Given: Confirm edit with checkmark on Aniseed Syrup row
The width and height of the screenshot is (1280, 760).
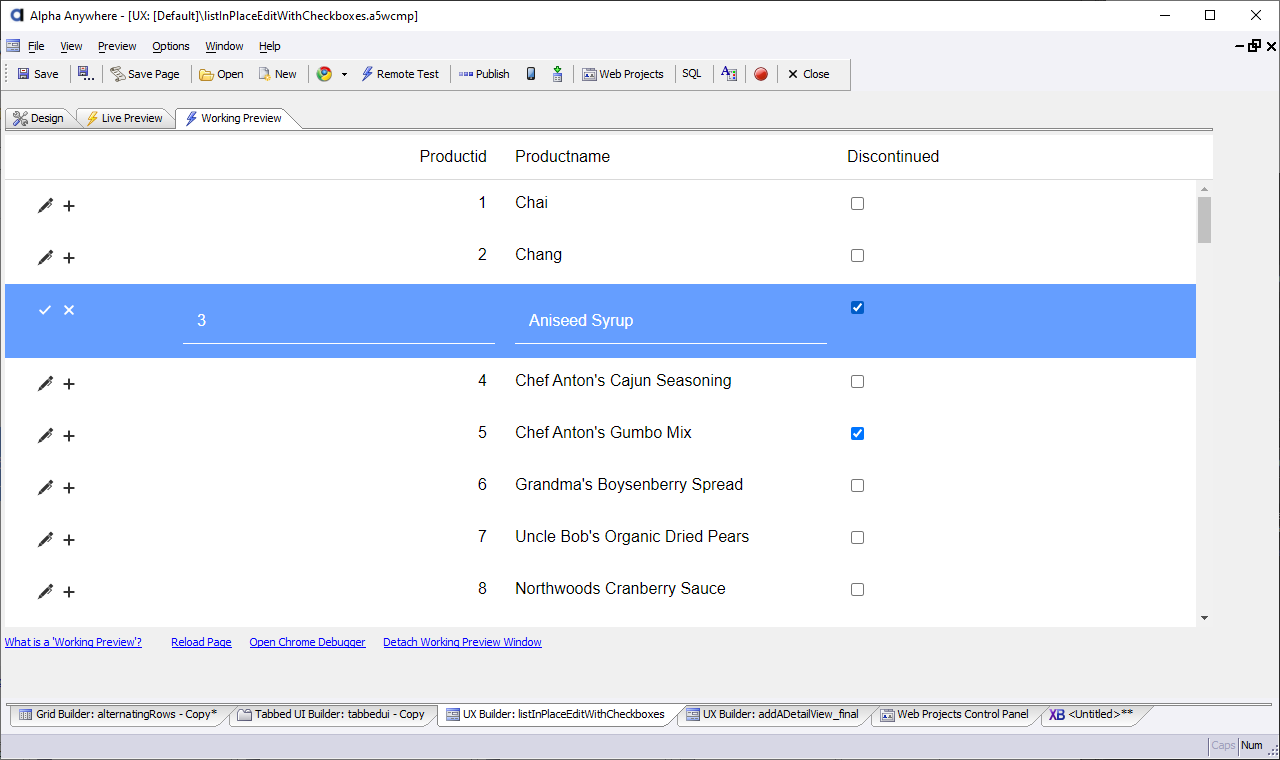Looking at the screenshot, I should point(45,310).
